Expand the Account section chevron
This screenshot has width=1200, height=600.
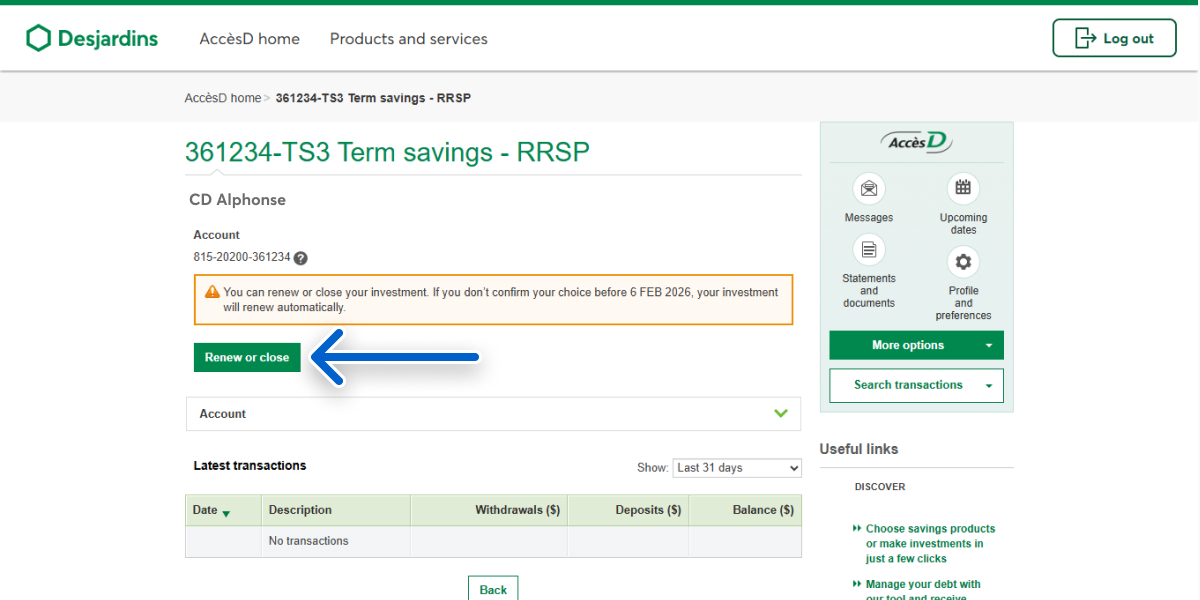click(x=781, y=414)
